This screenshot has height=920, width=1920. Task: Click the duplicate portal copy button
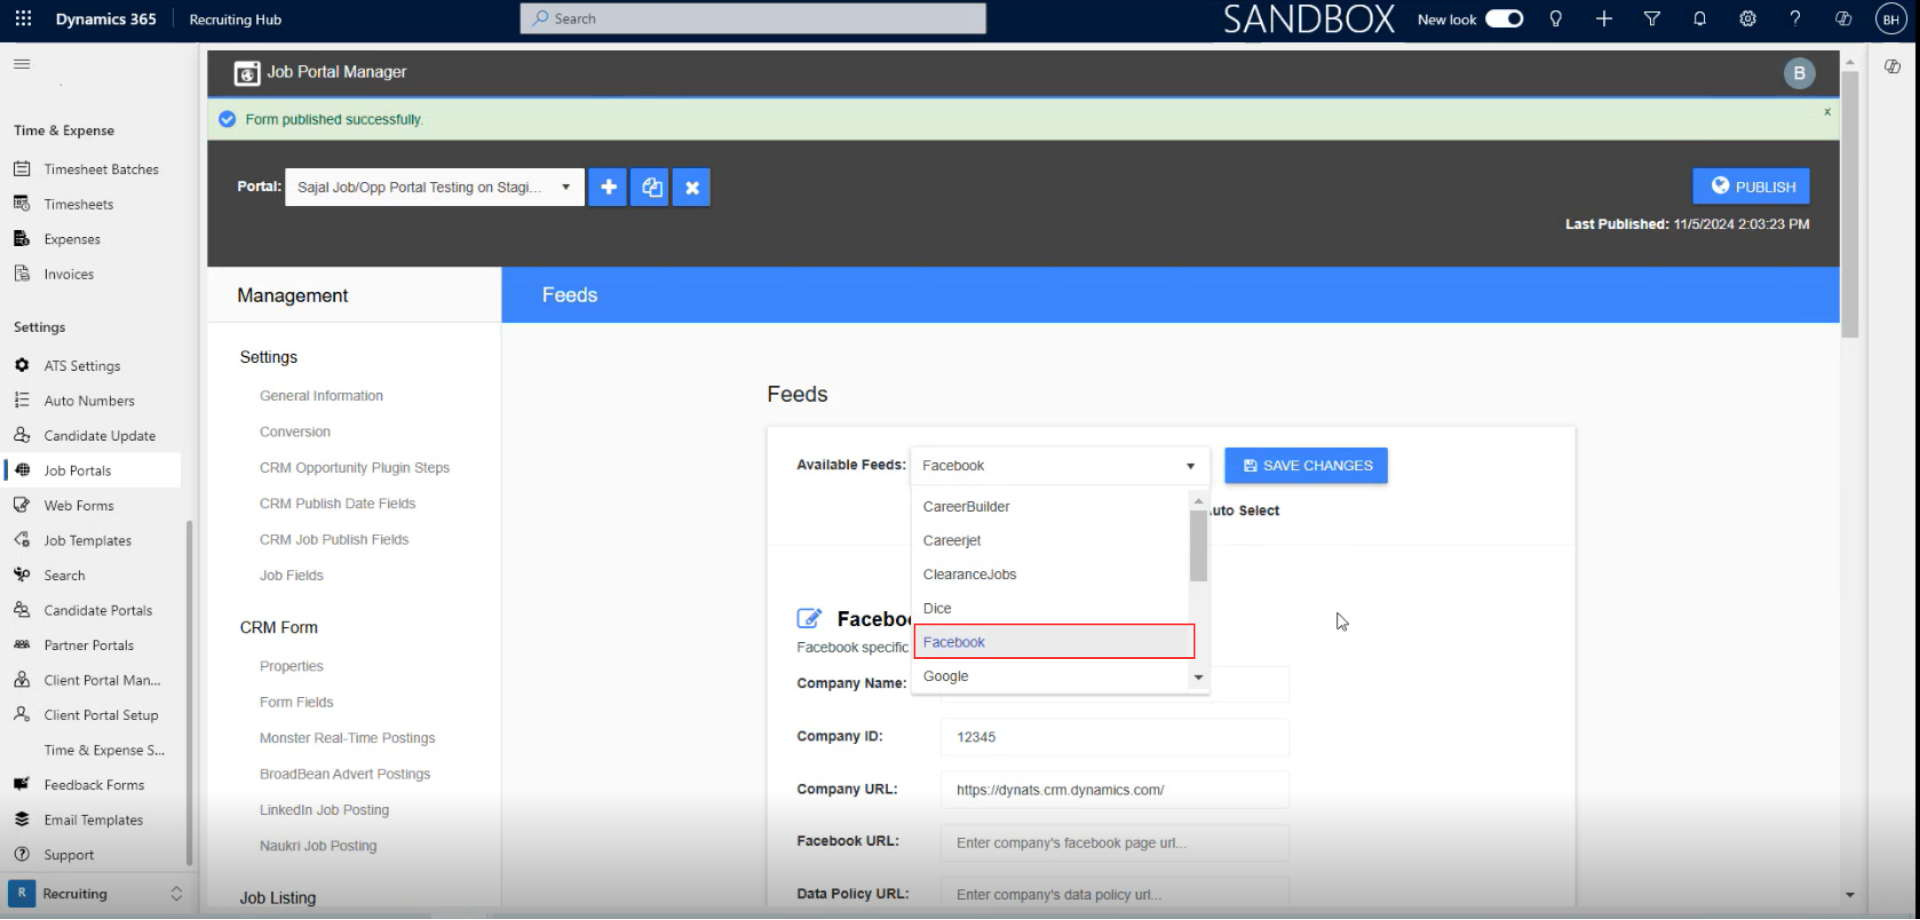(650, 187)
